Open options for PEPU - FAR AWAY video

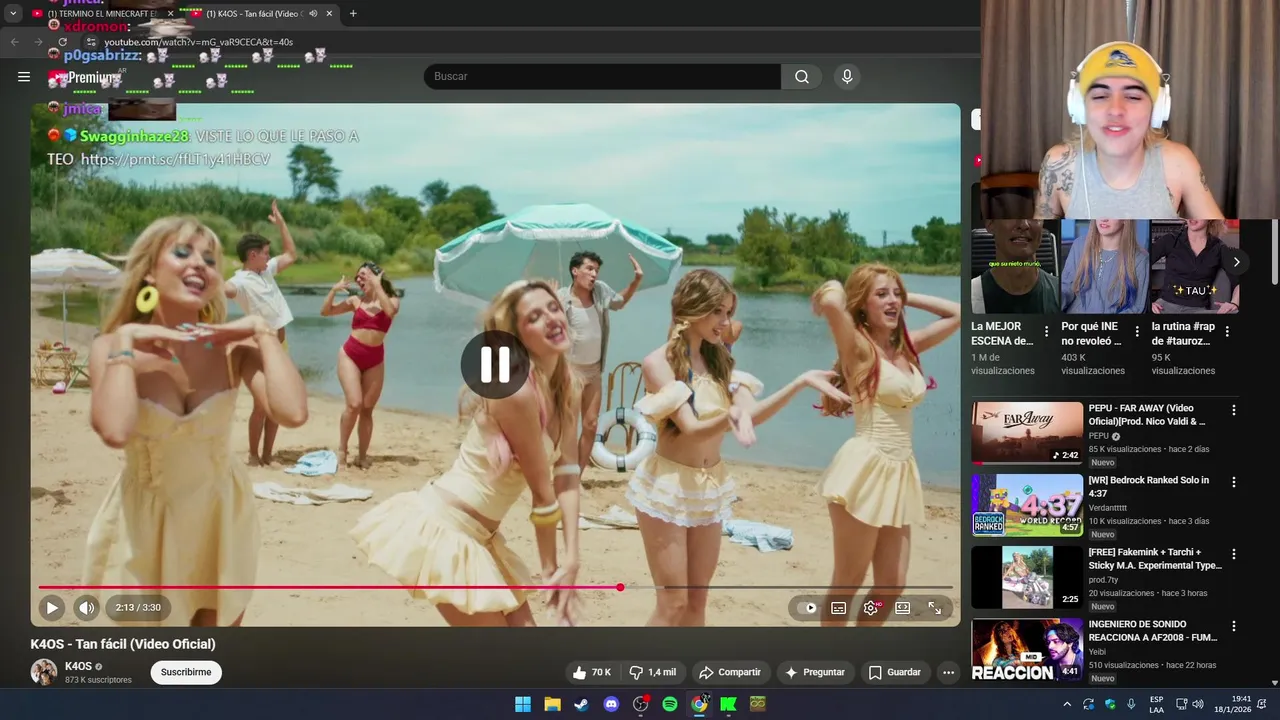click(1233, 410)
